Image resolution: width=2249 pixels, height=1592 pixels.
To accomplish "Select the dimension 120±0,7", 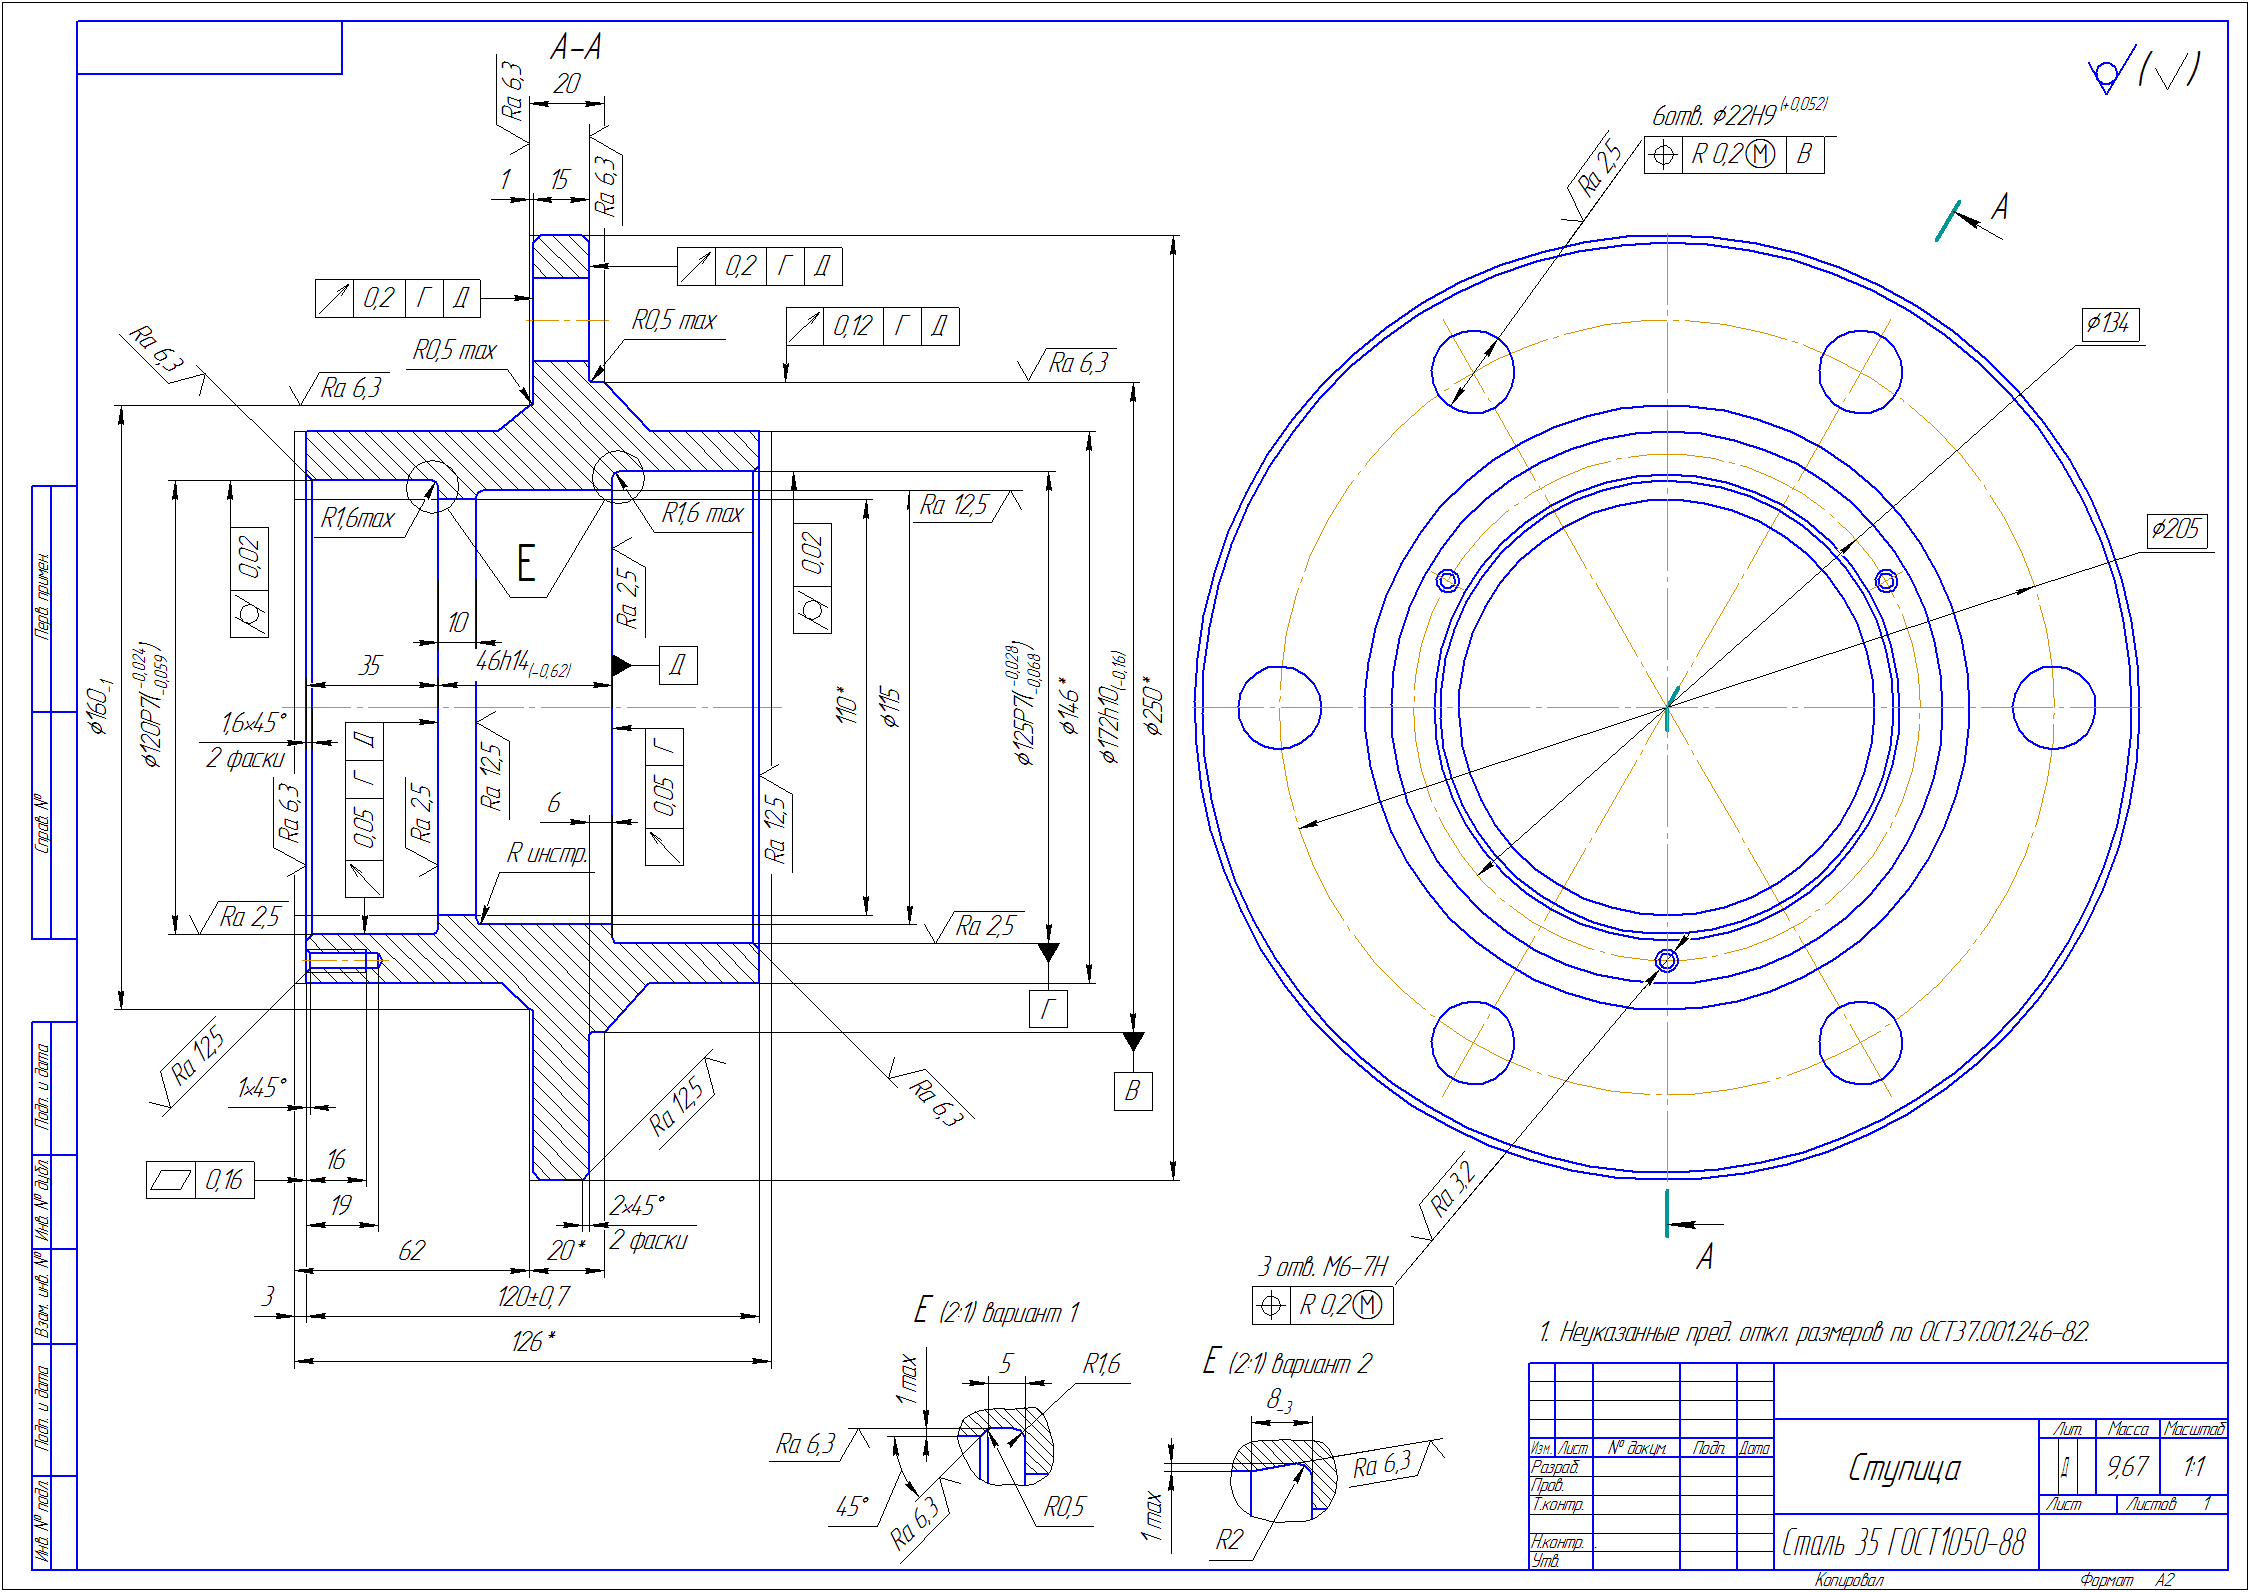I will (533, 1296).
